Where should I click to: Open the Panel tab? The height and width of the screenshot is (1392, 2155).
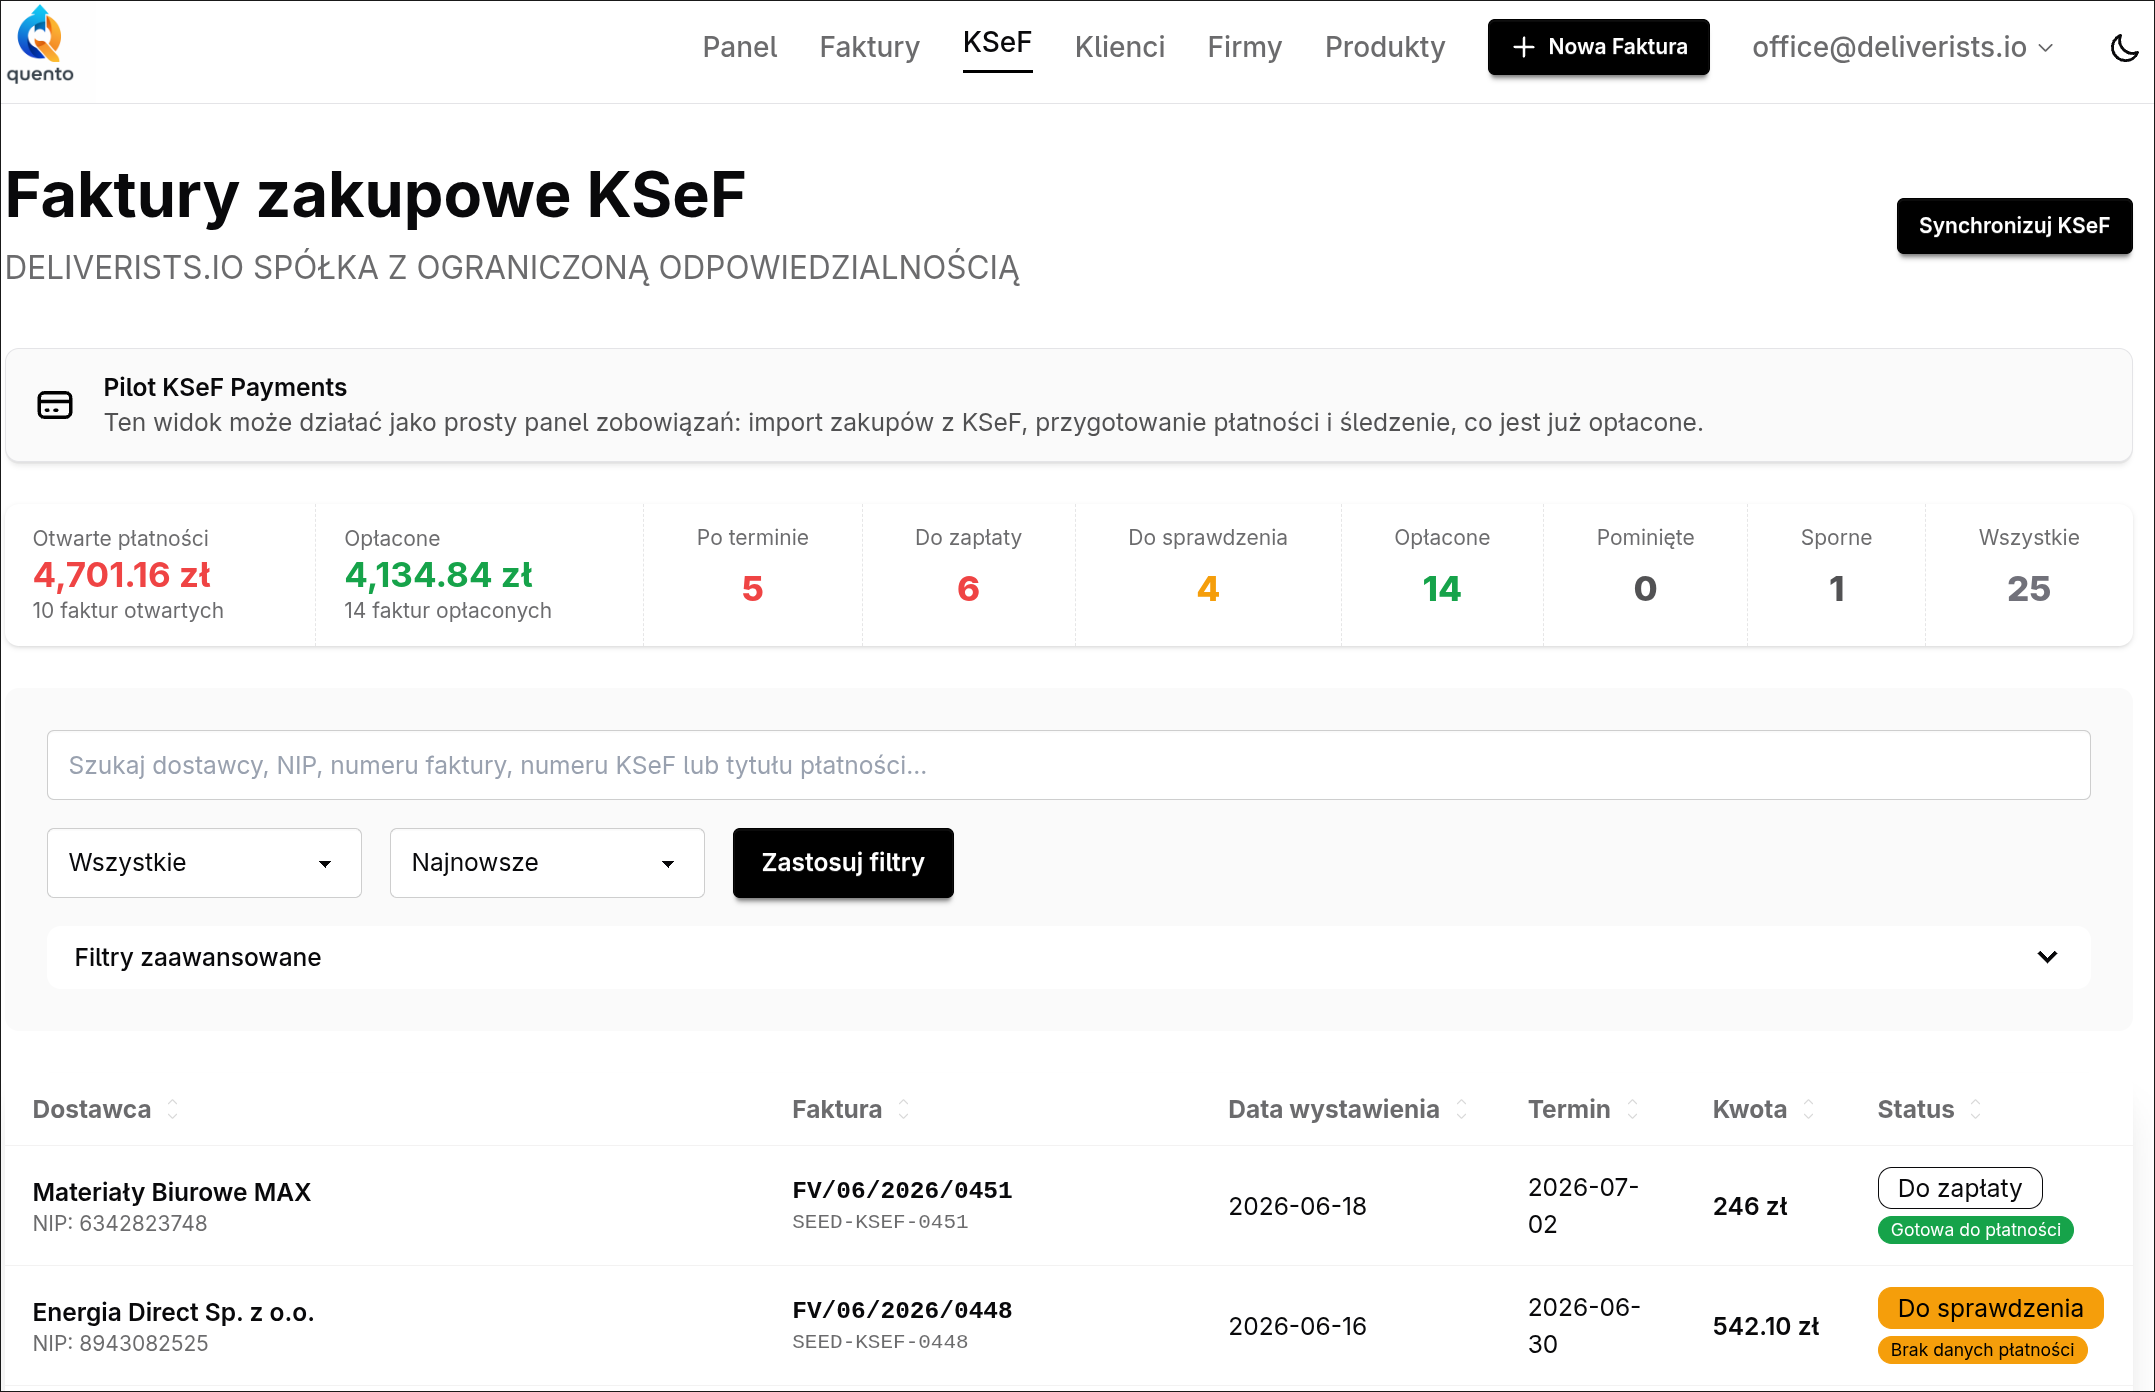739,47
